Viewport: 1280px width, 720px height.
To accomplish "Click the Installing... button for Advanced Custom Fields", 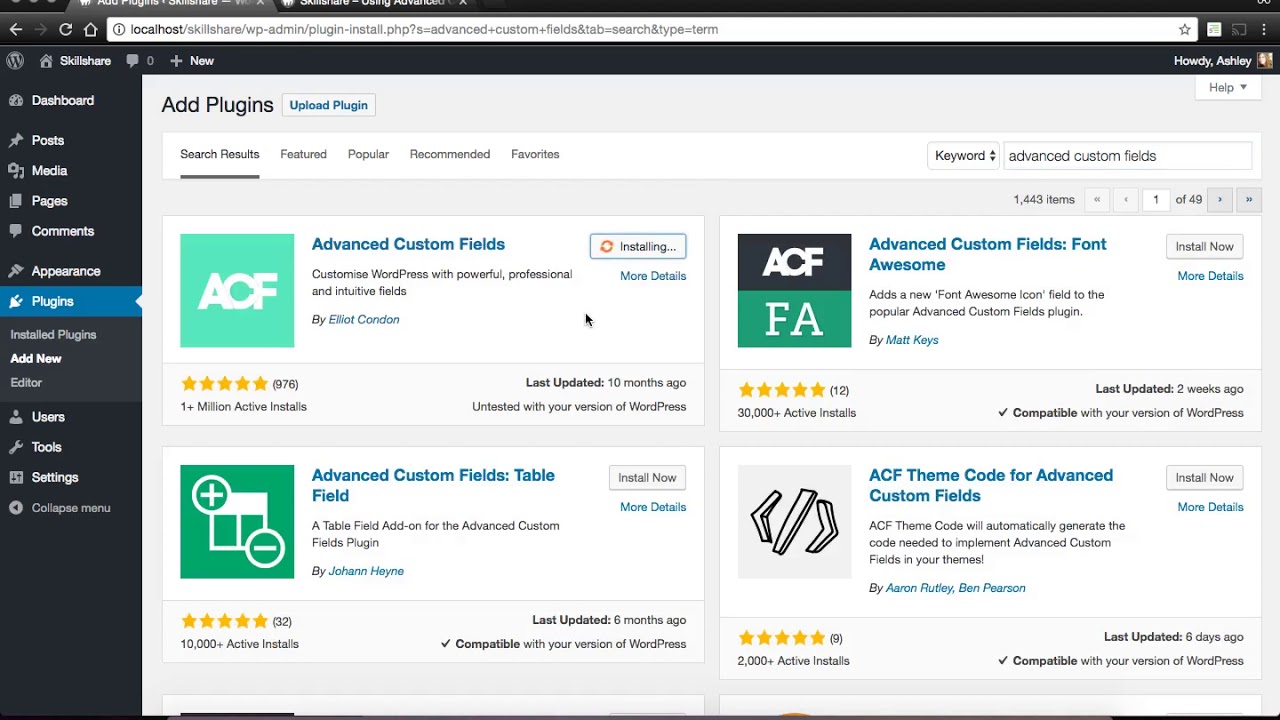I will 638,247.
